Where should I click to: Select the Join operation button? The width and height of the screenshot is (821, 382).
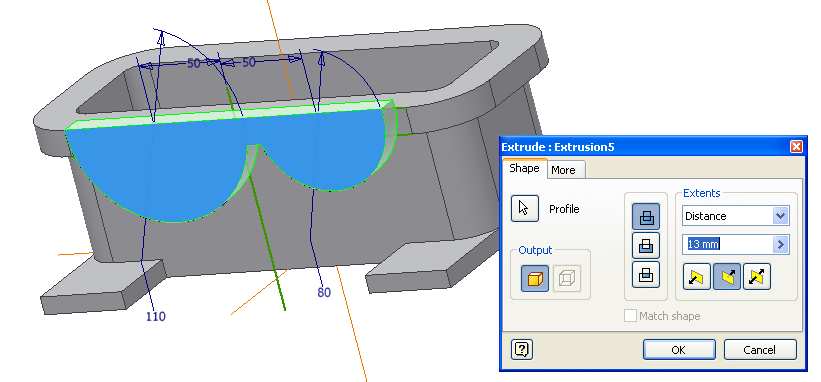(x=646, y=217)
